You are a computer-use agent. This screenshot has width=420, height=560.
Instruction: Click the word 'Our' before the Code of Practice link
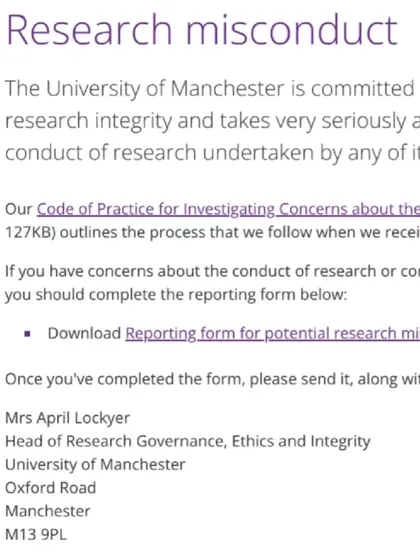pos(19,209)
